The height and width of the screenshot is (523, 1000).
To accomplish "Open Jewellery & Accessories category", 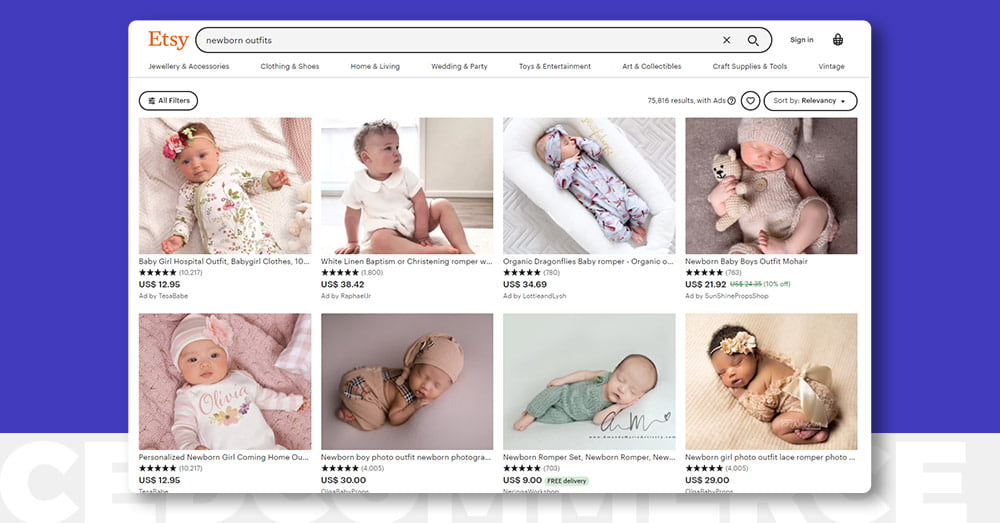I will click(189, 66).
